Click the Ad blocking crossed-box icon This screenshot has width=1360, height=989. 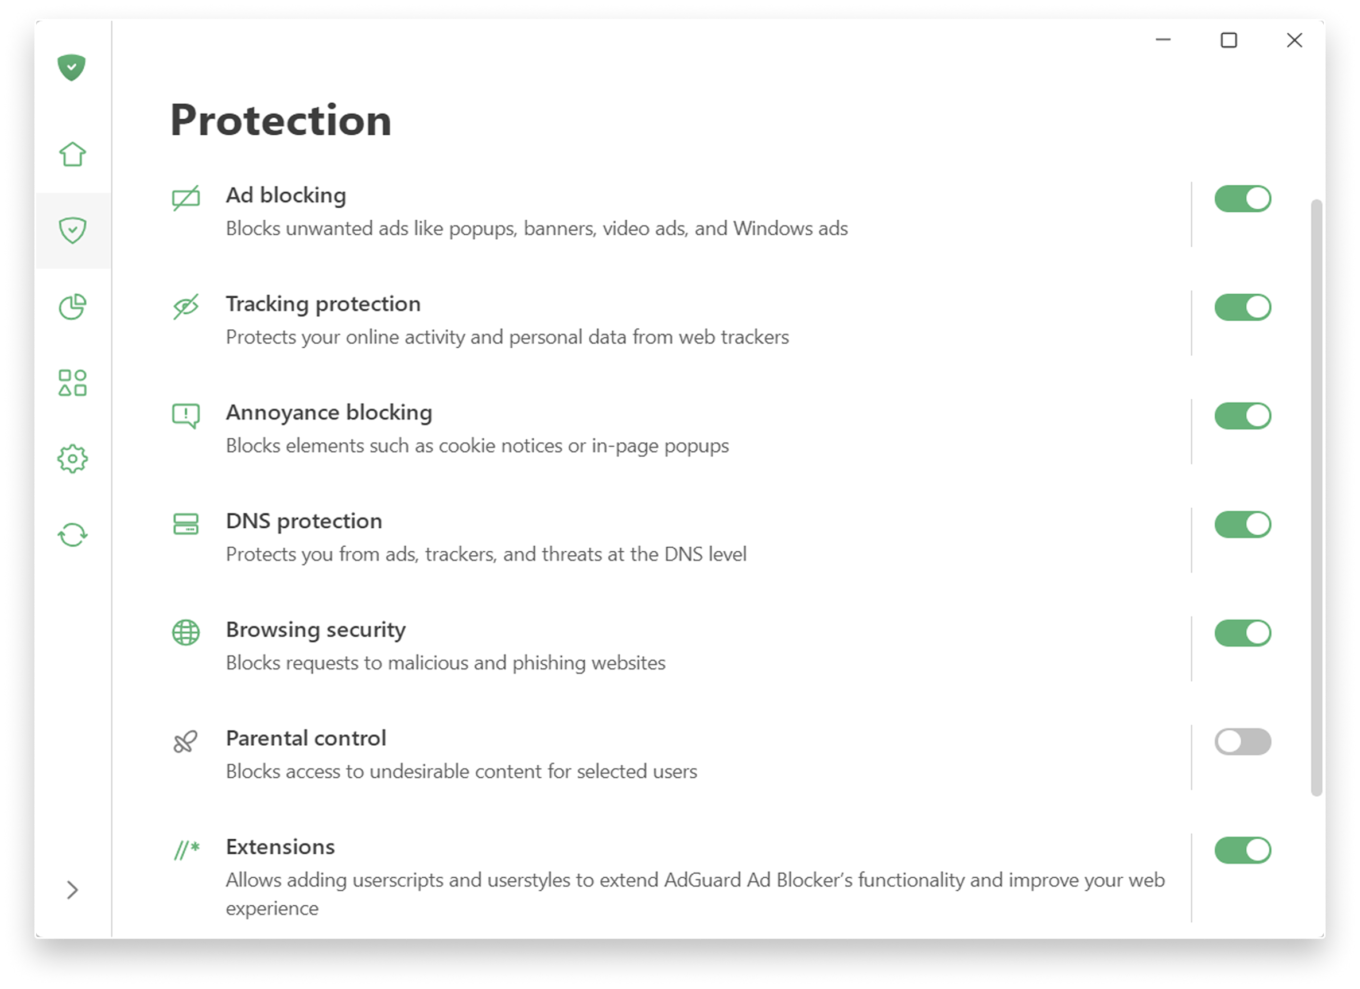[x=186, y=198]
